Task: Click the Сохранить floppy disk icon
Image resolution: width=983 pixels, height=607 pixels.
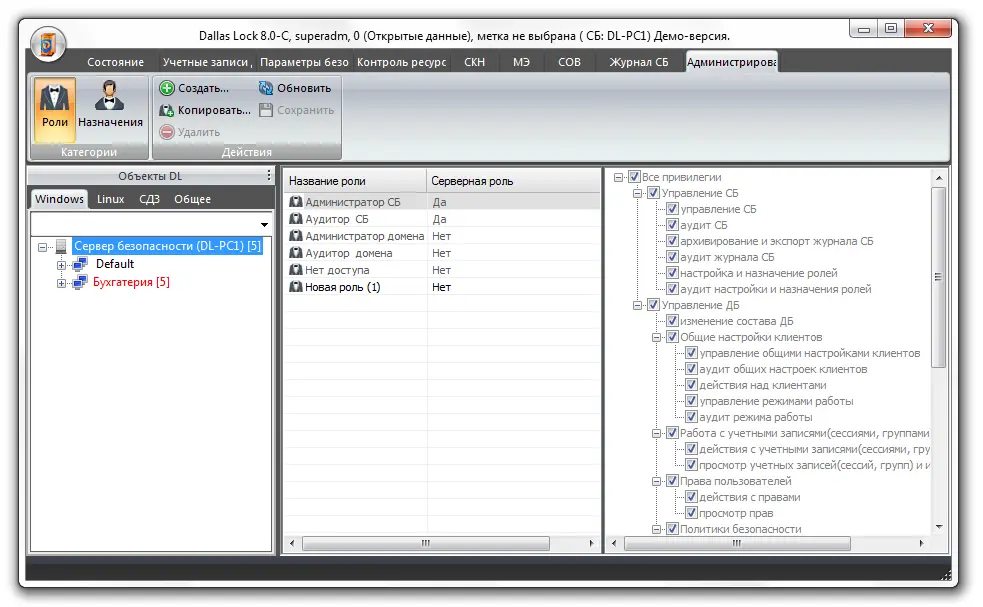Action: pos(266,110)
